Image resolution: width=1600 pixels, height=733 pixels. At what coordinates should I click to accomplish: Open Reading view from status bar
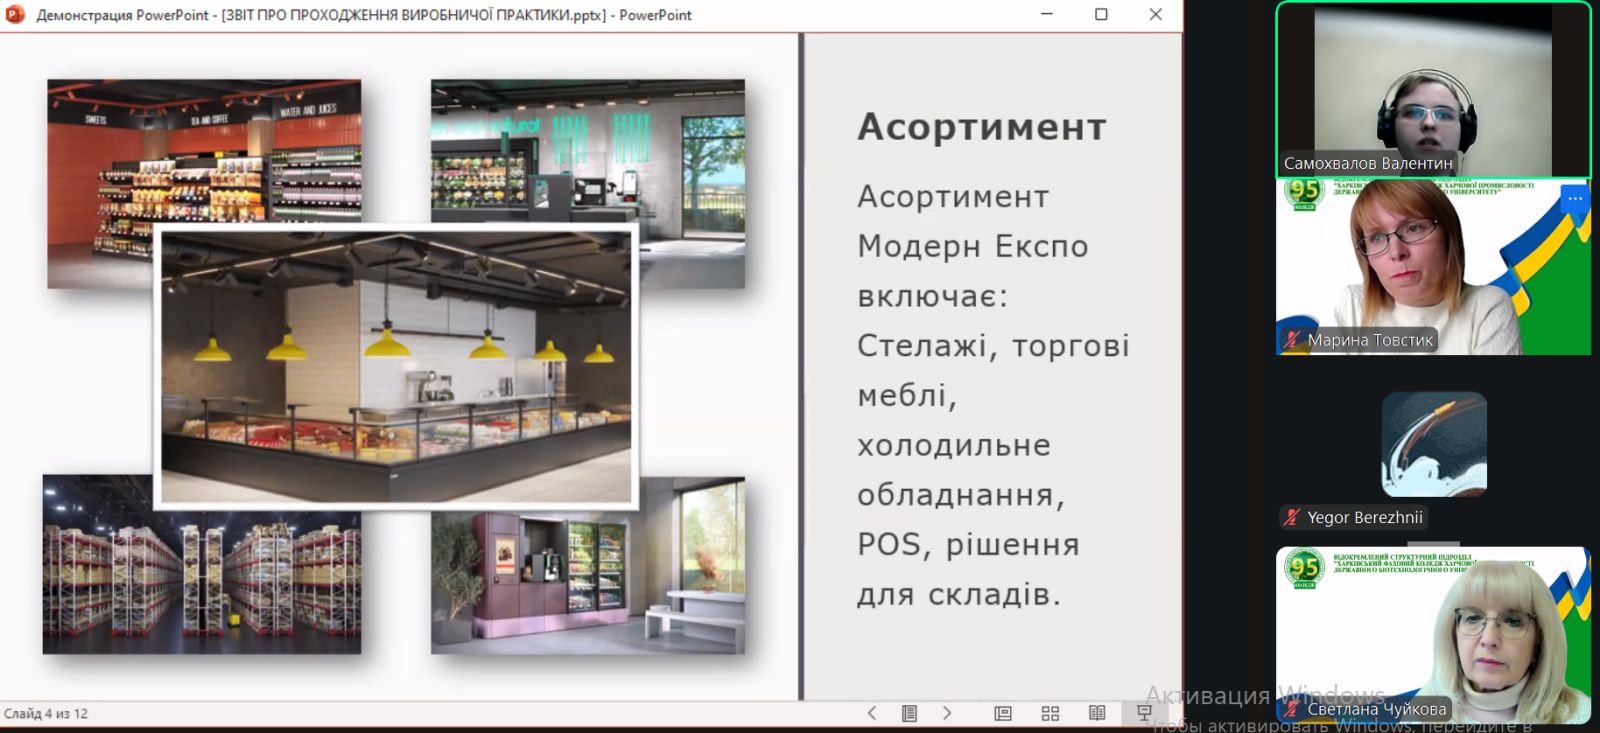[1097, 713]
